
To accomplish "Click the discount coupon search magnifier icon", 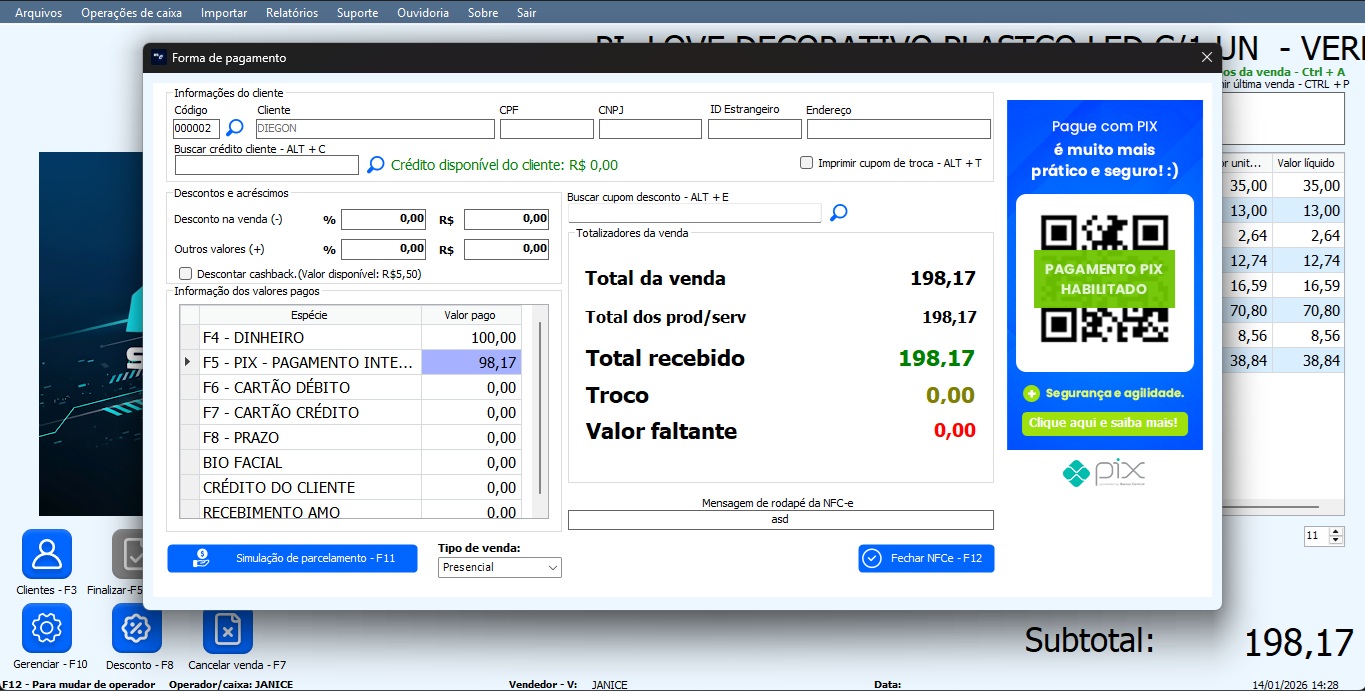I will (x=839, y=212).
